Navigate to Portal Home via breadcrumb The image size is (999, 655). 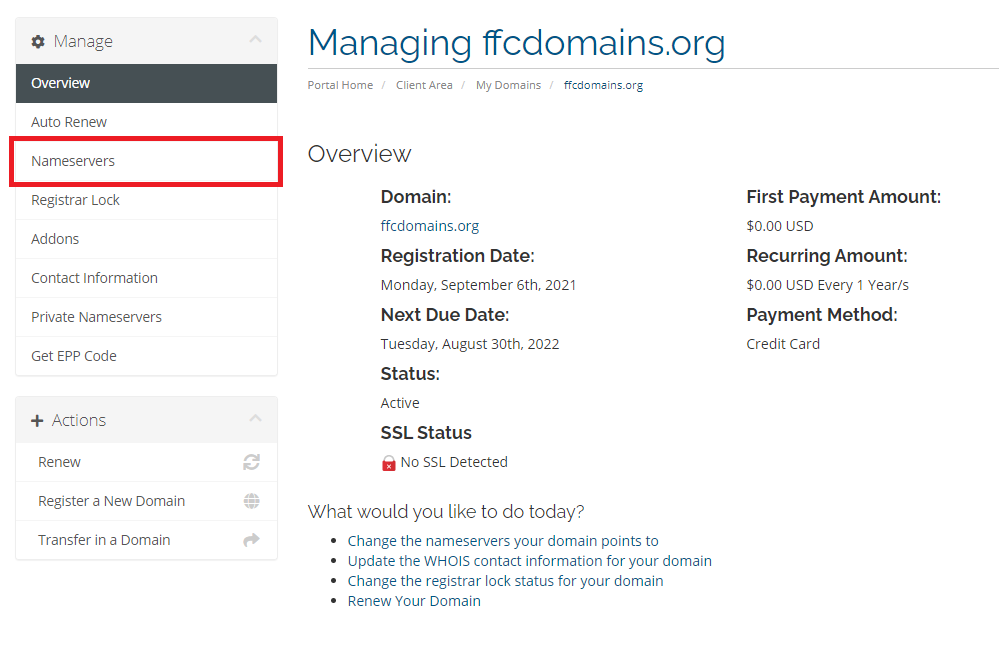click(x=340, y=85)
